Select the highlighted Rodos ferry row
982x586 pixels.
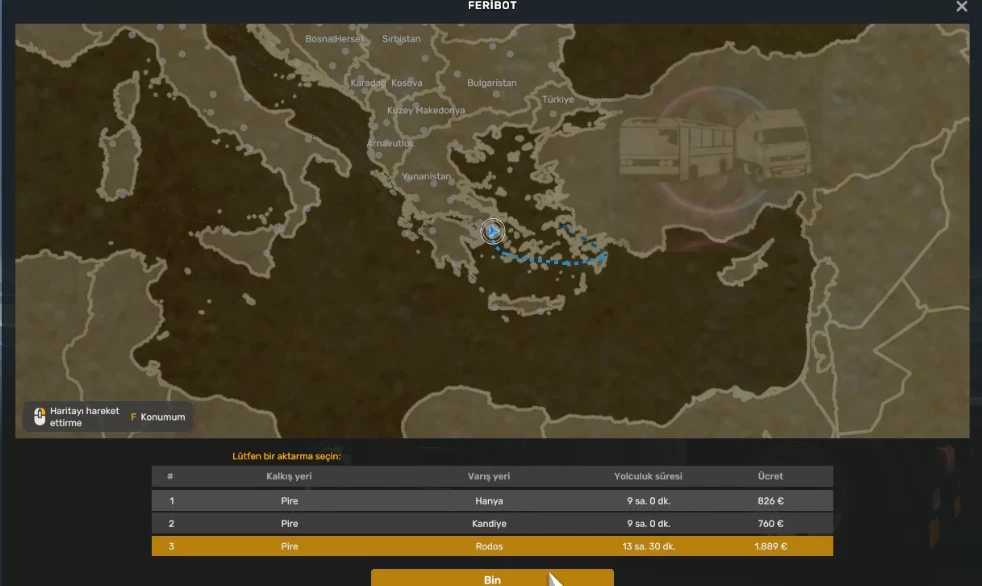pyautogui.click(x=490, y=546)
